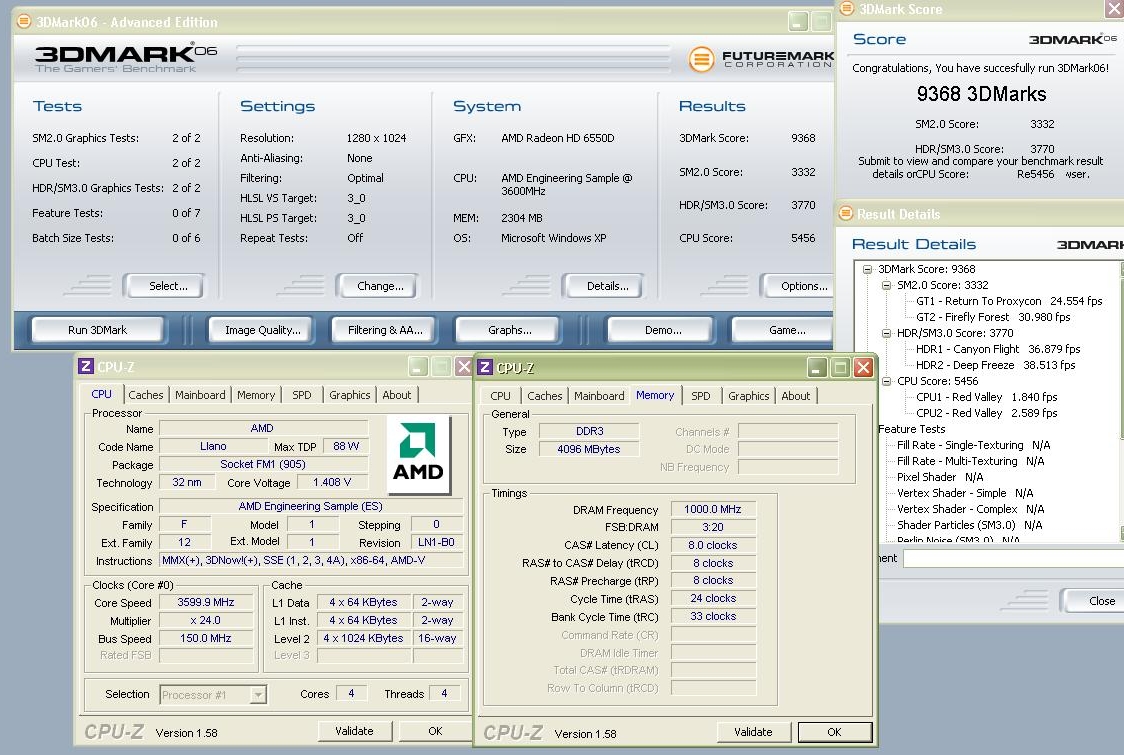Open Graphics tab in right CPU-Z
Screen dimensions: 1124x755
pos(748,396)
